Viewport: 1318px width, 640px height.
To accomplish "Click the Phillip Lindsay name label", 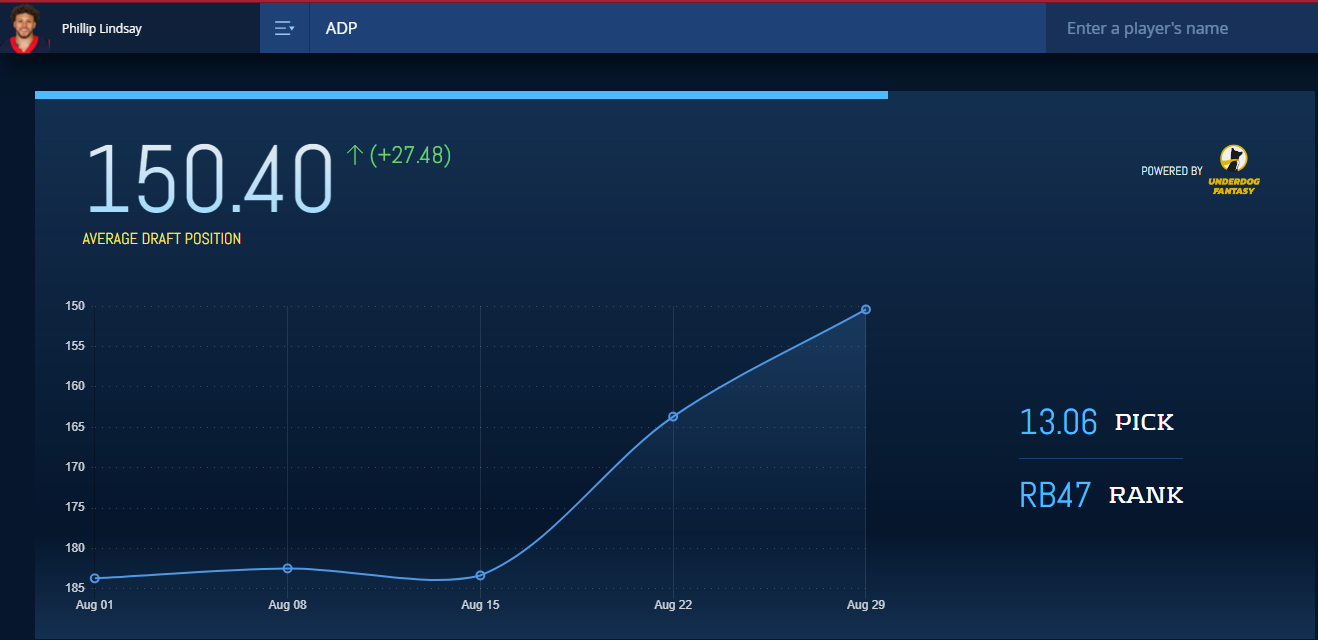I will point(101,28).
